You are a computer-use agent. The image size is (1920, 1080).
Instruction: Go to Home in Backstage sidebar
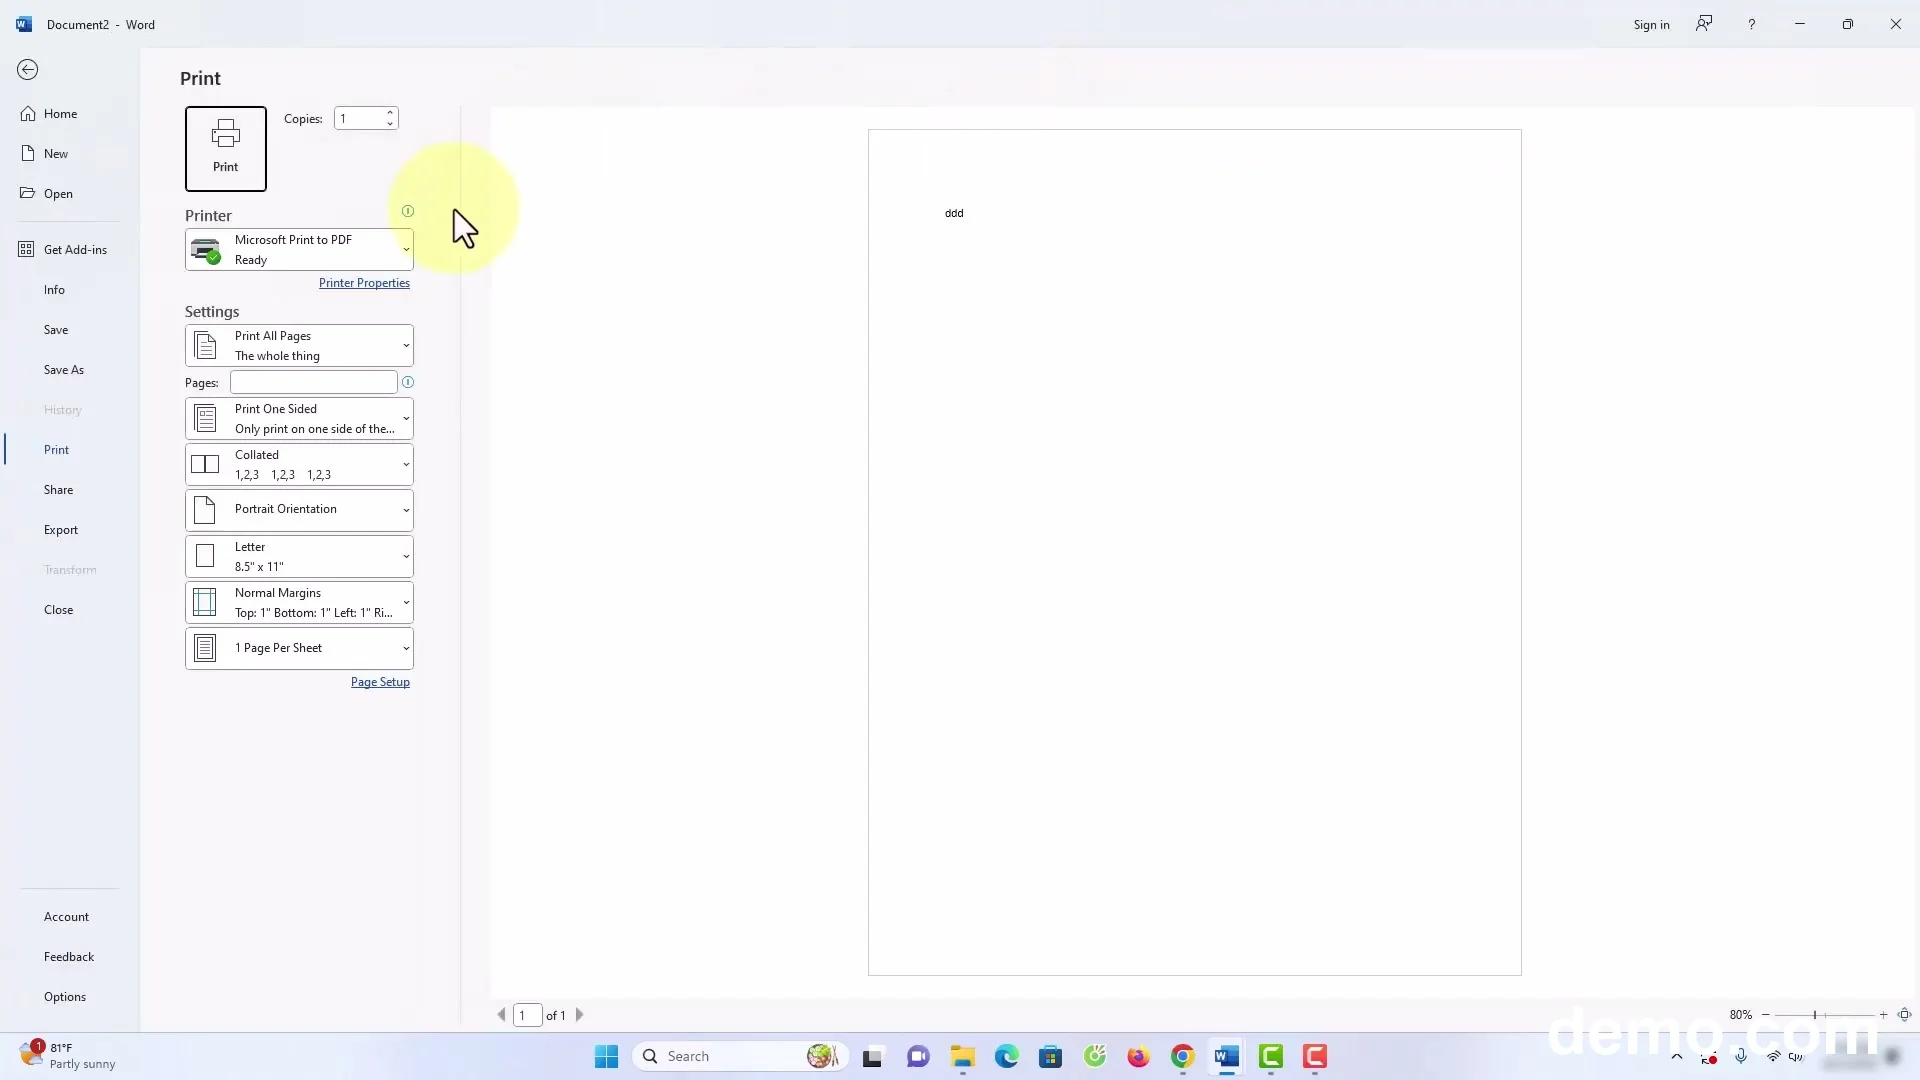pos(60,114)
